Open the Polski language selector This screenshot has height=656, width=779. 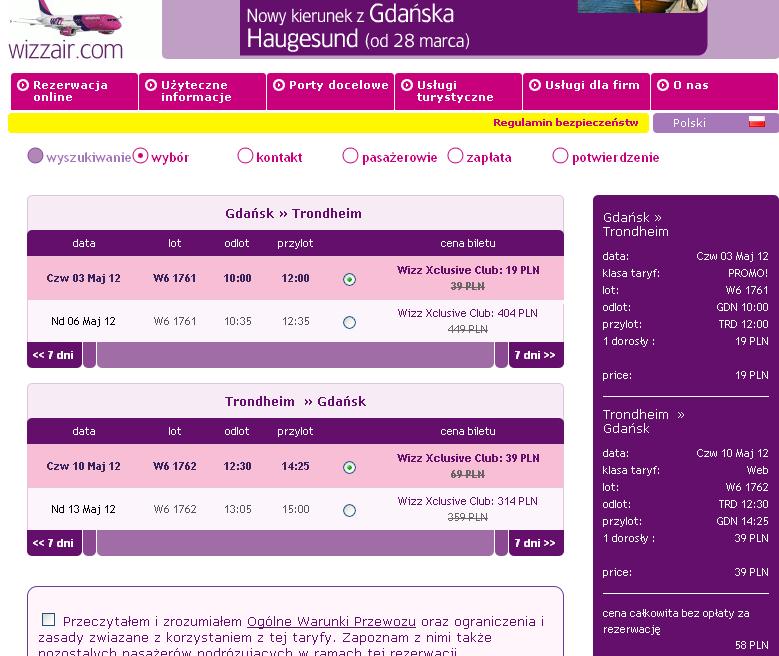point(715,123)
